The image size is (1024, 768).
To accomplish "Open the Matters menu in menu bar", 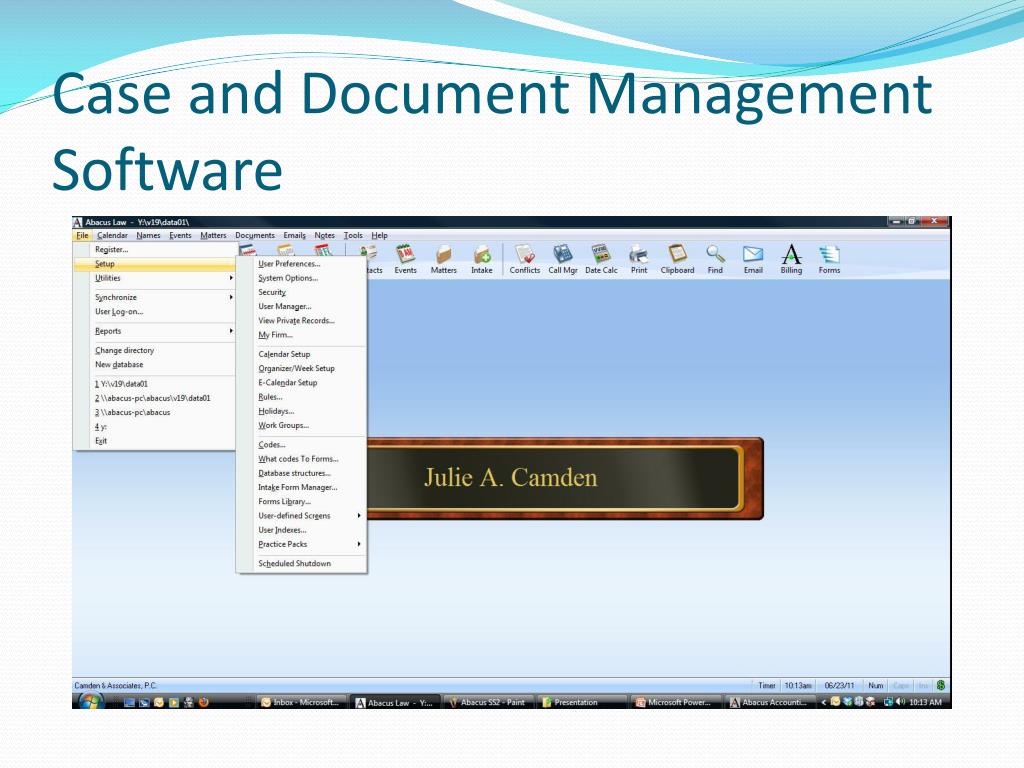I will [213, 235].
